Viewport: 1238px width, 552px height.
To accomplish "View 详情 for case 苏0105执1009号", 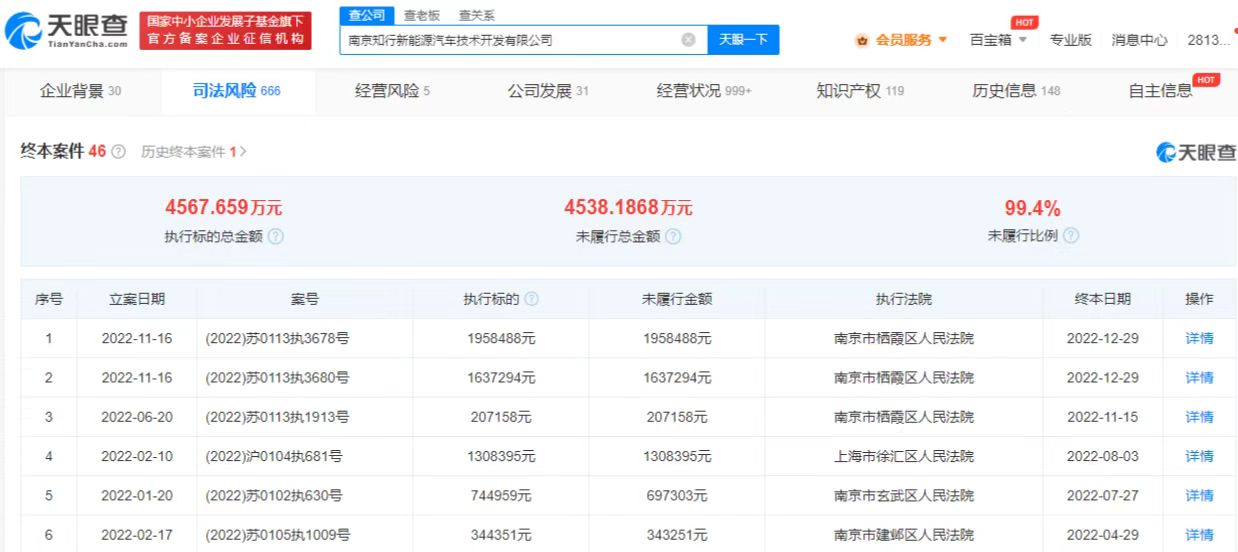I will (x=1199, y=535).
